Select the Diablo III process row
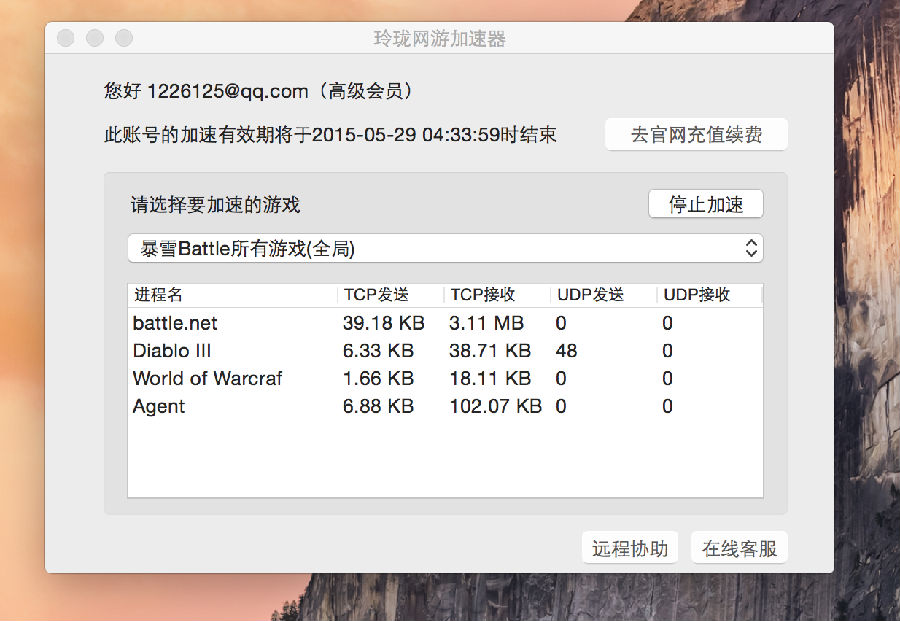900x621 pixels. [x=445, y=351]
